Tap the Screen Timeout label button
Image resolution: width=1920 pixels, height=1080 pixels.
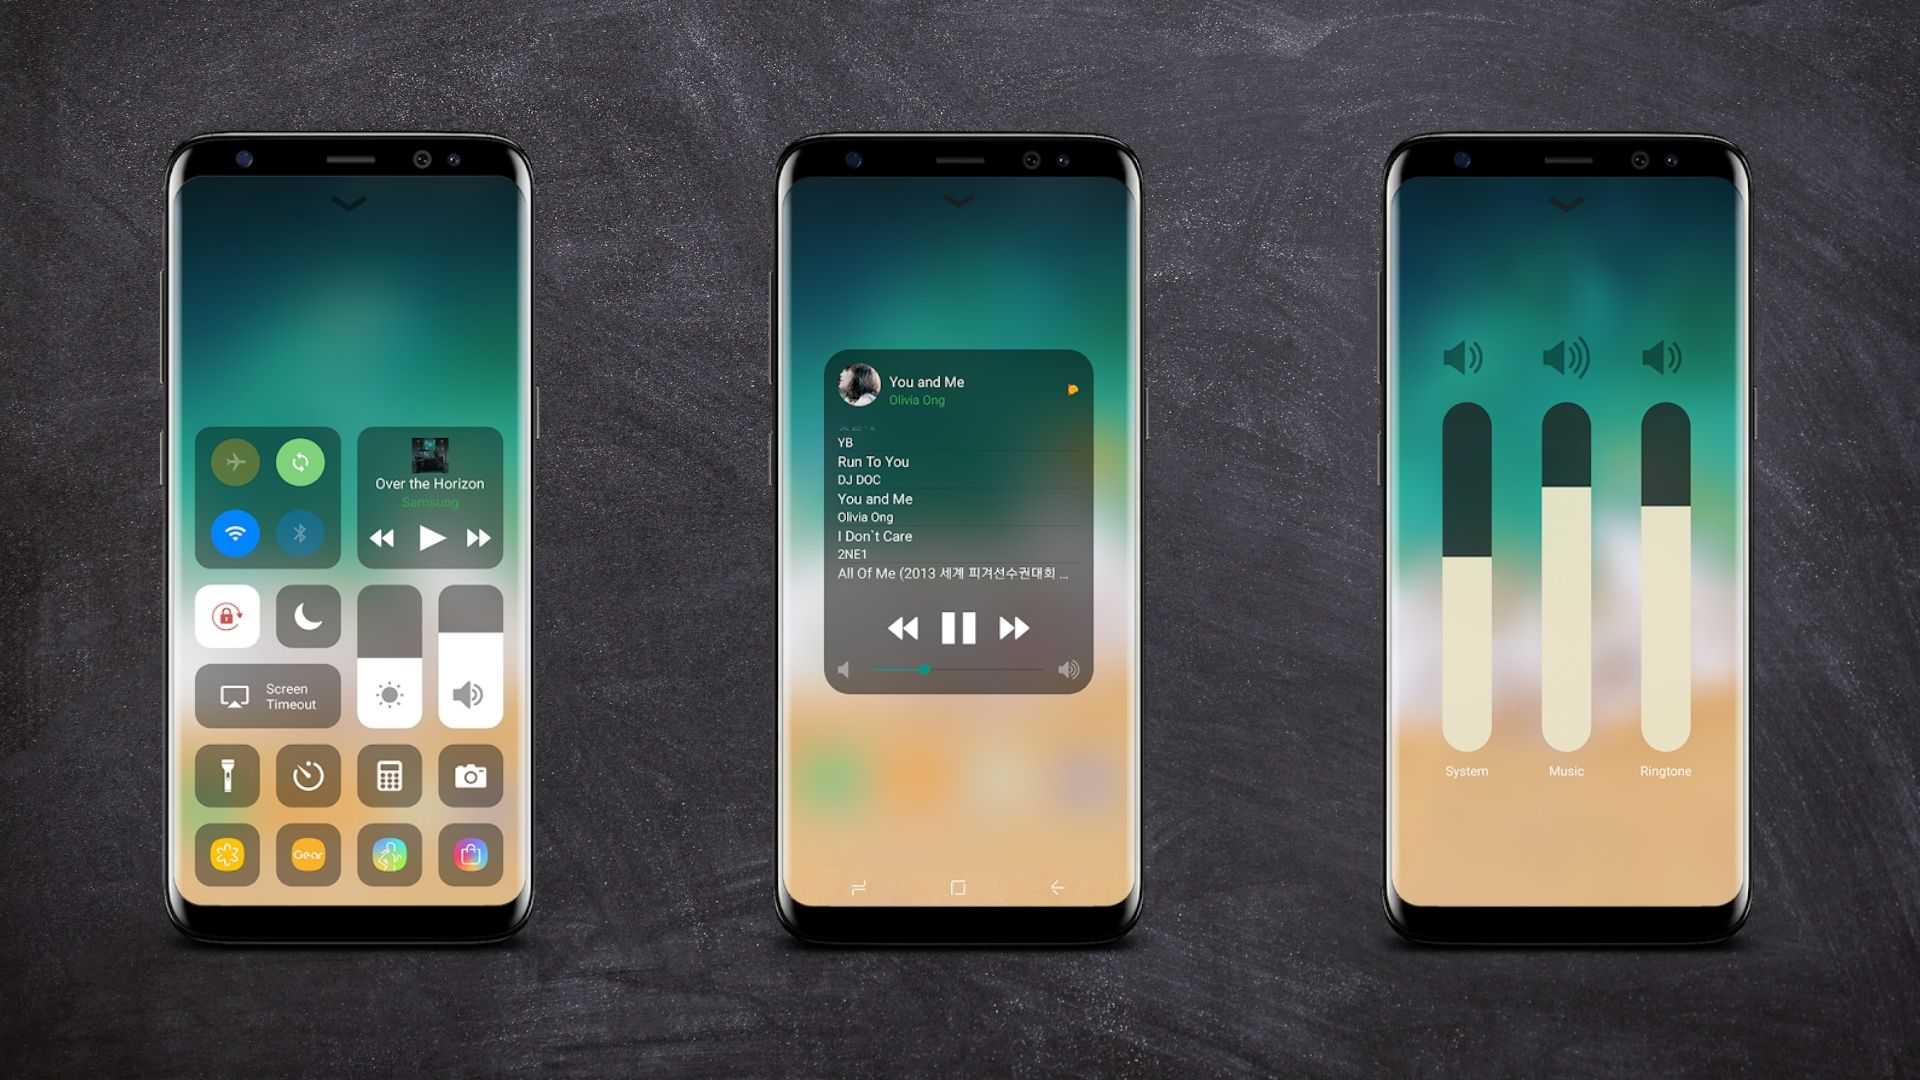click(269, 696)
